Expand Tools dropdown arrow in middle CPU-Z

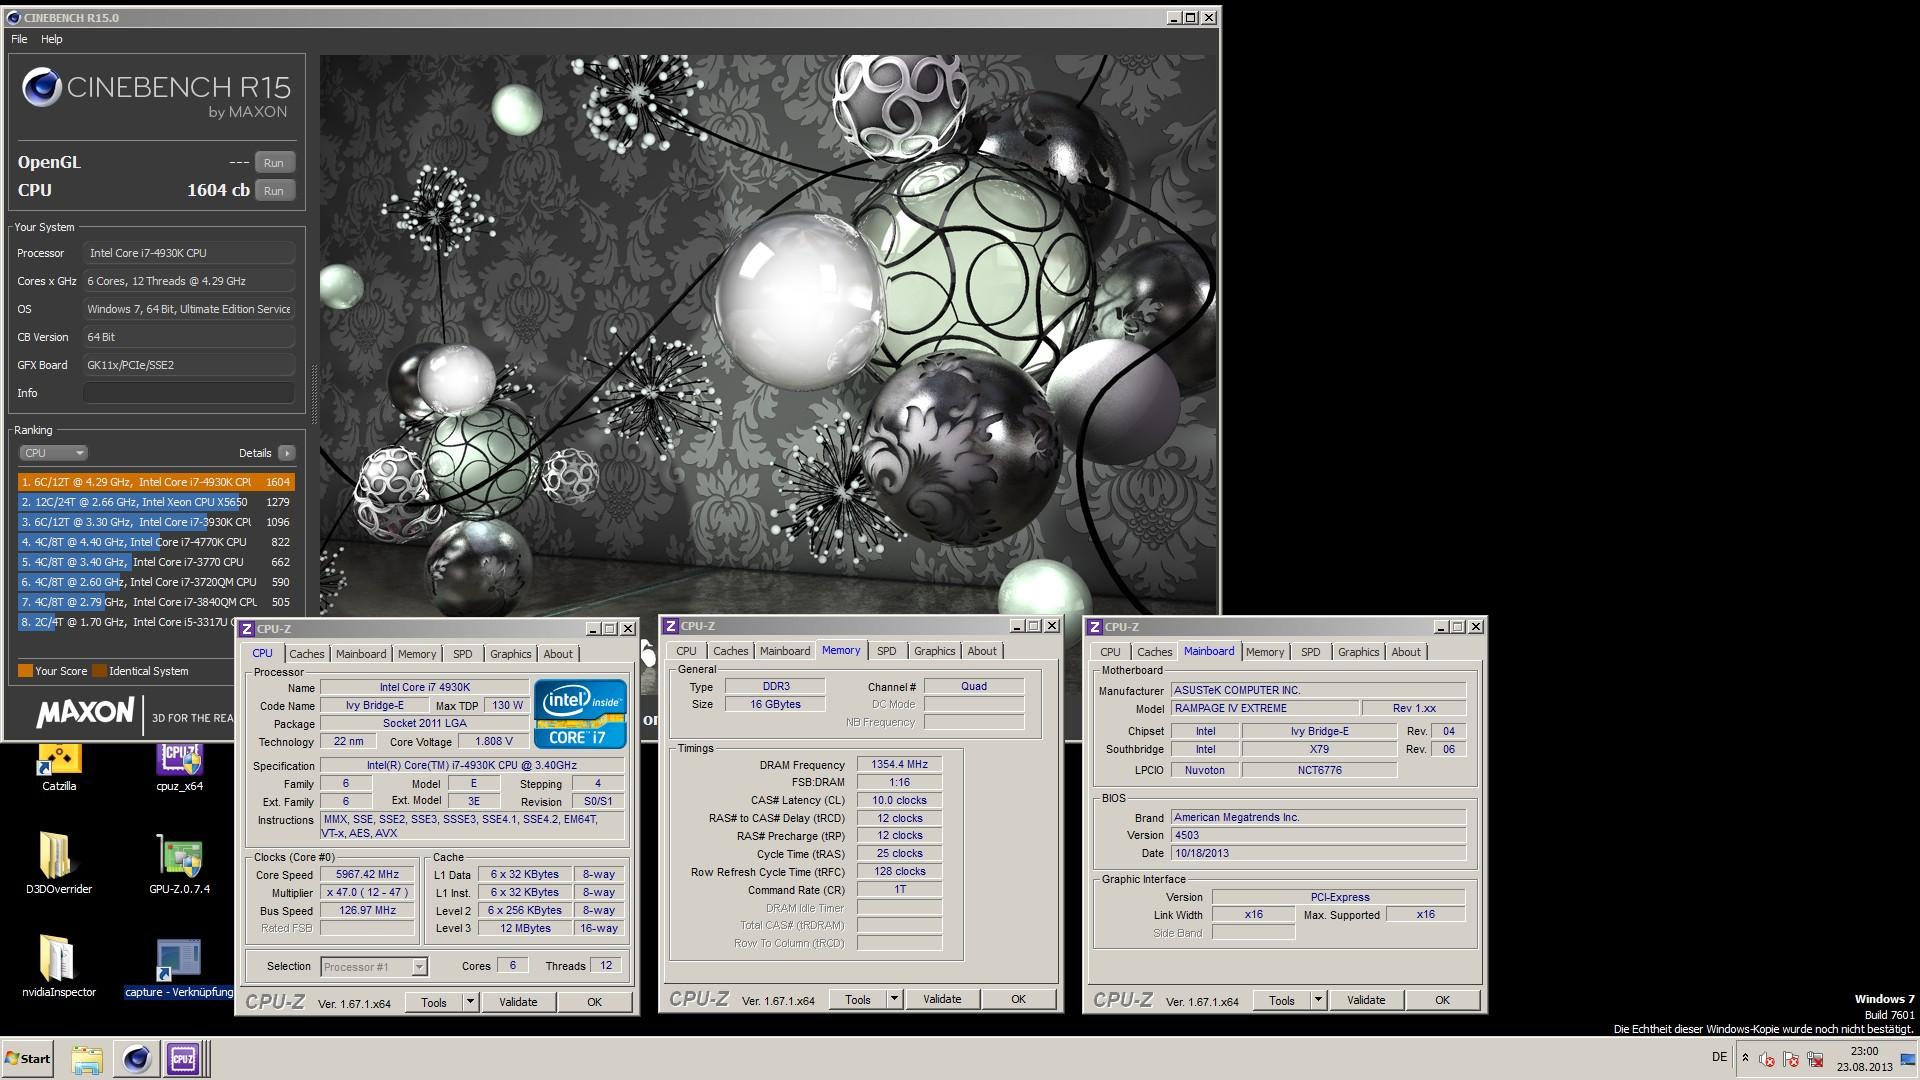(x=894, y=999)
